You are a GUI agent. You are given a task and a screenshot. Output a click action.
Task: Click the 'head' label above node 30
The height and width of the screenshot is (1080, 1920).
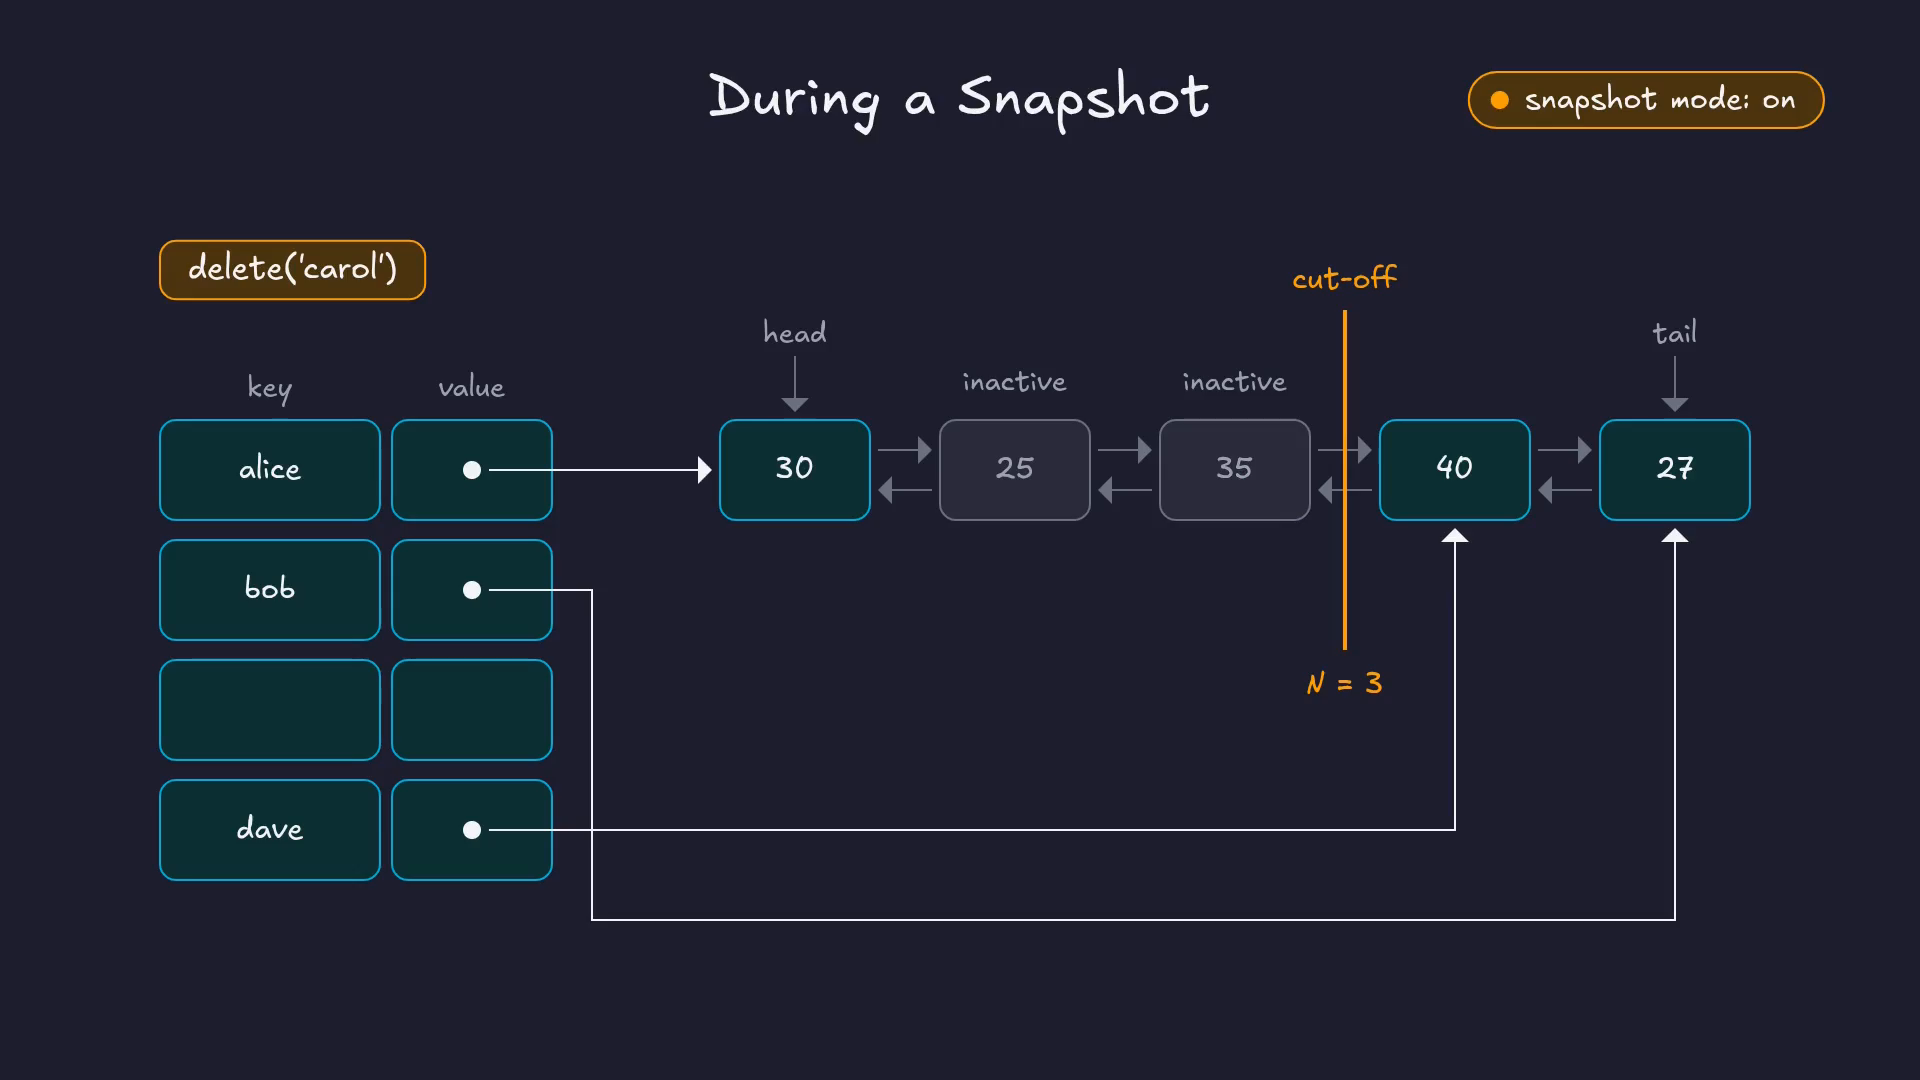(x=795, y=332)
